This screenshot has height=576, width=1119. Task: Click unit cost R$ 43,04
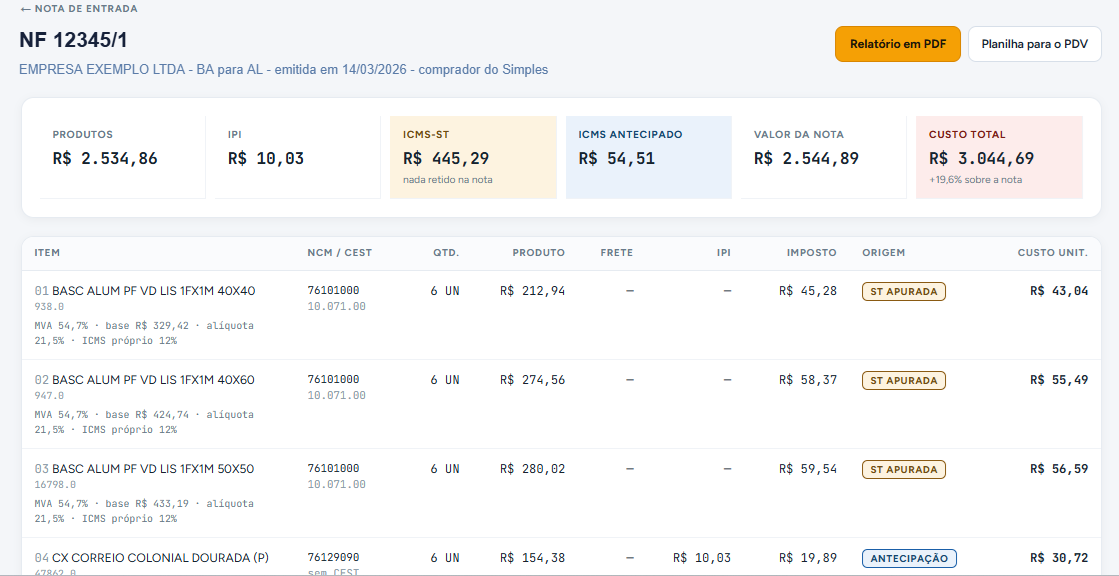1059,291
